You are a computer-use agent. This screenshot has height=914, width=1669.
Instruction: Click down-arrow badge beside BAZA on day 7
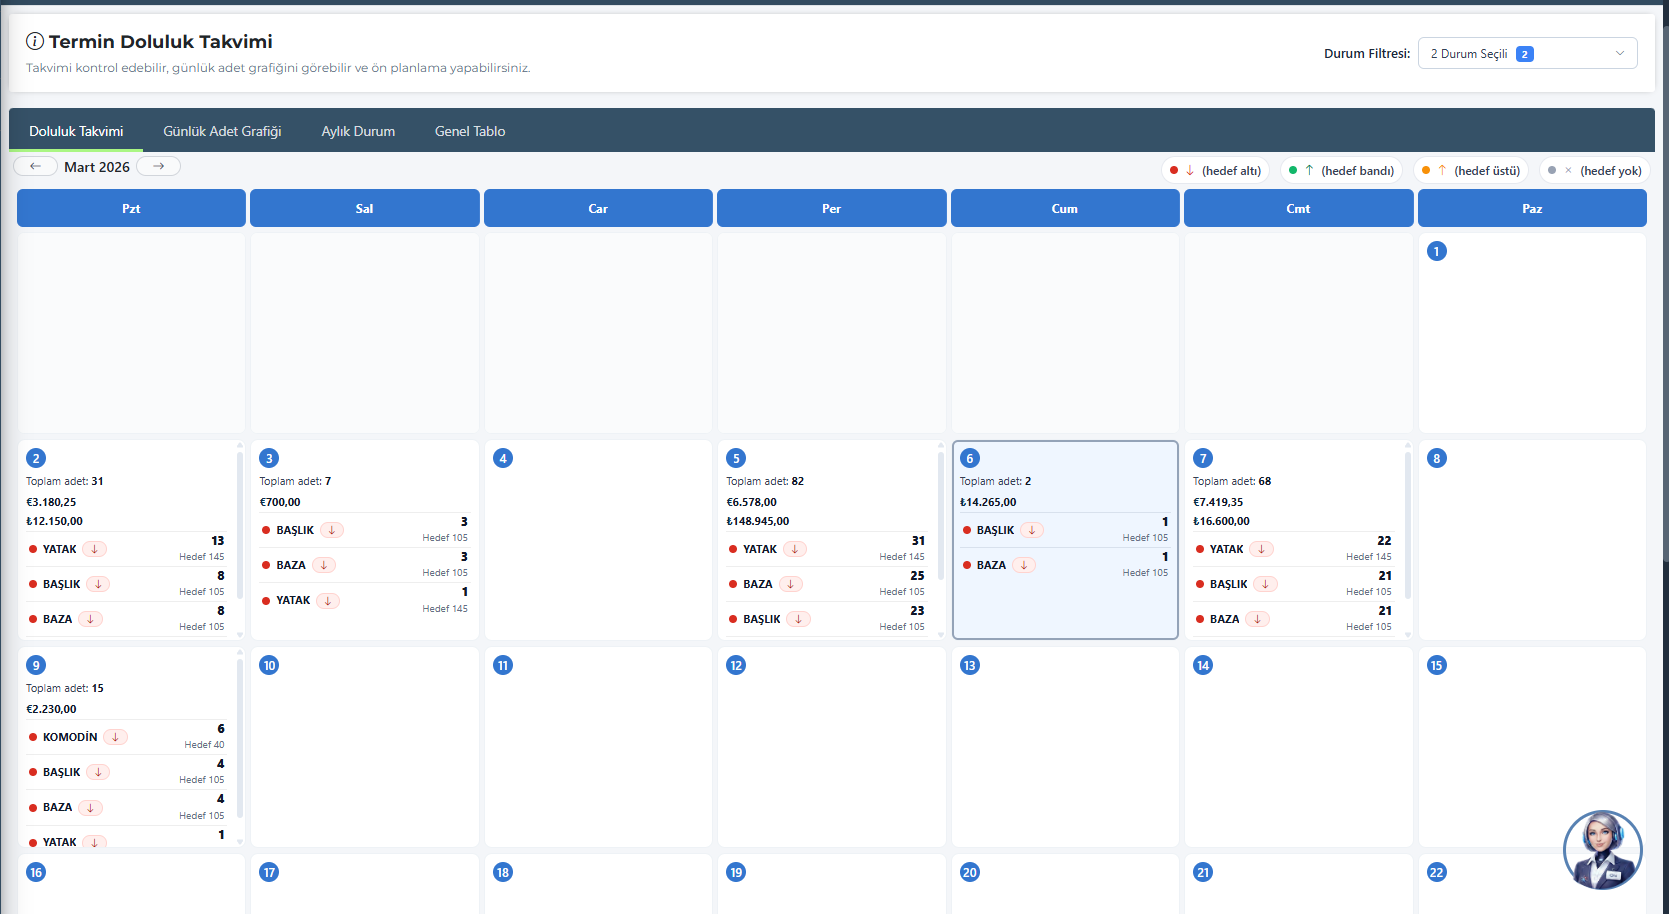click(x=1257, y=619)
